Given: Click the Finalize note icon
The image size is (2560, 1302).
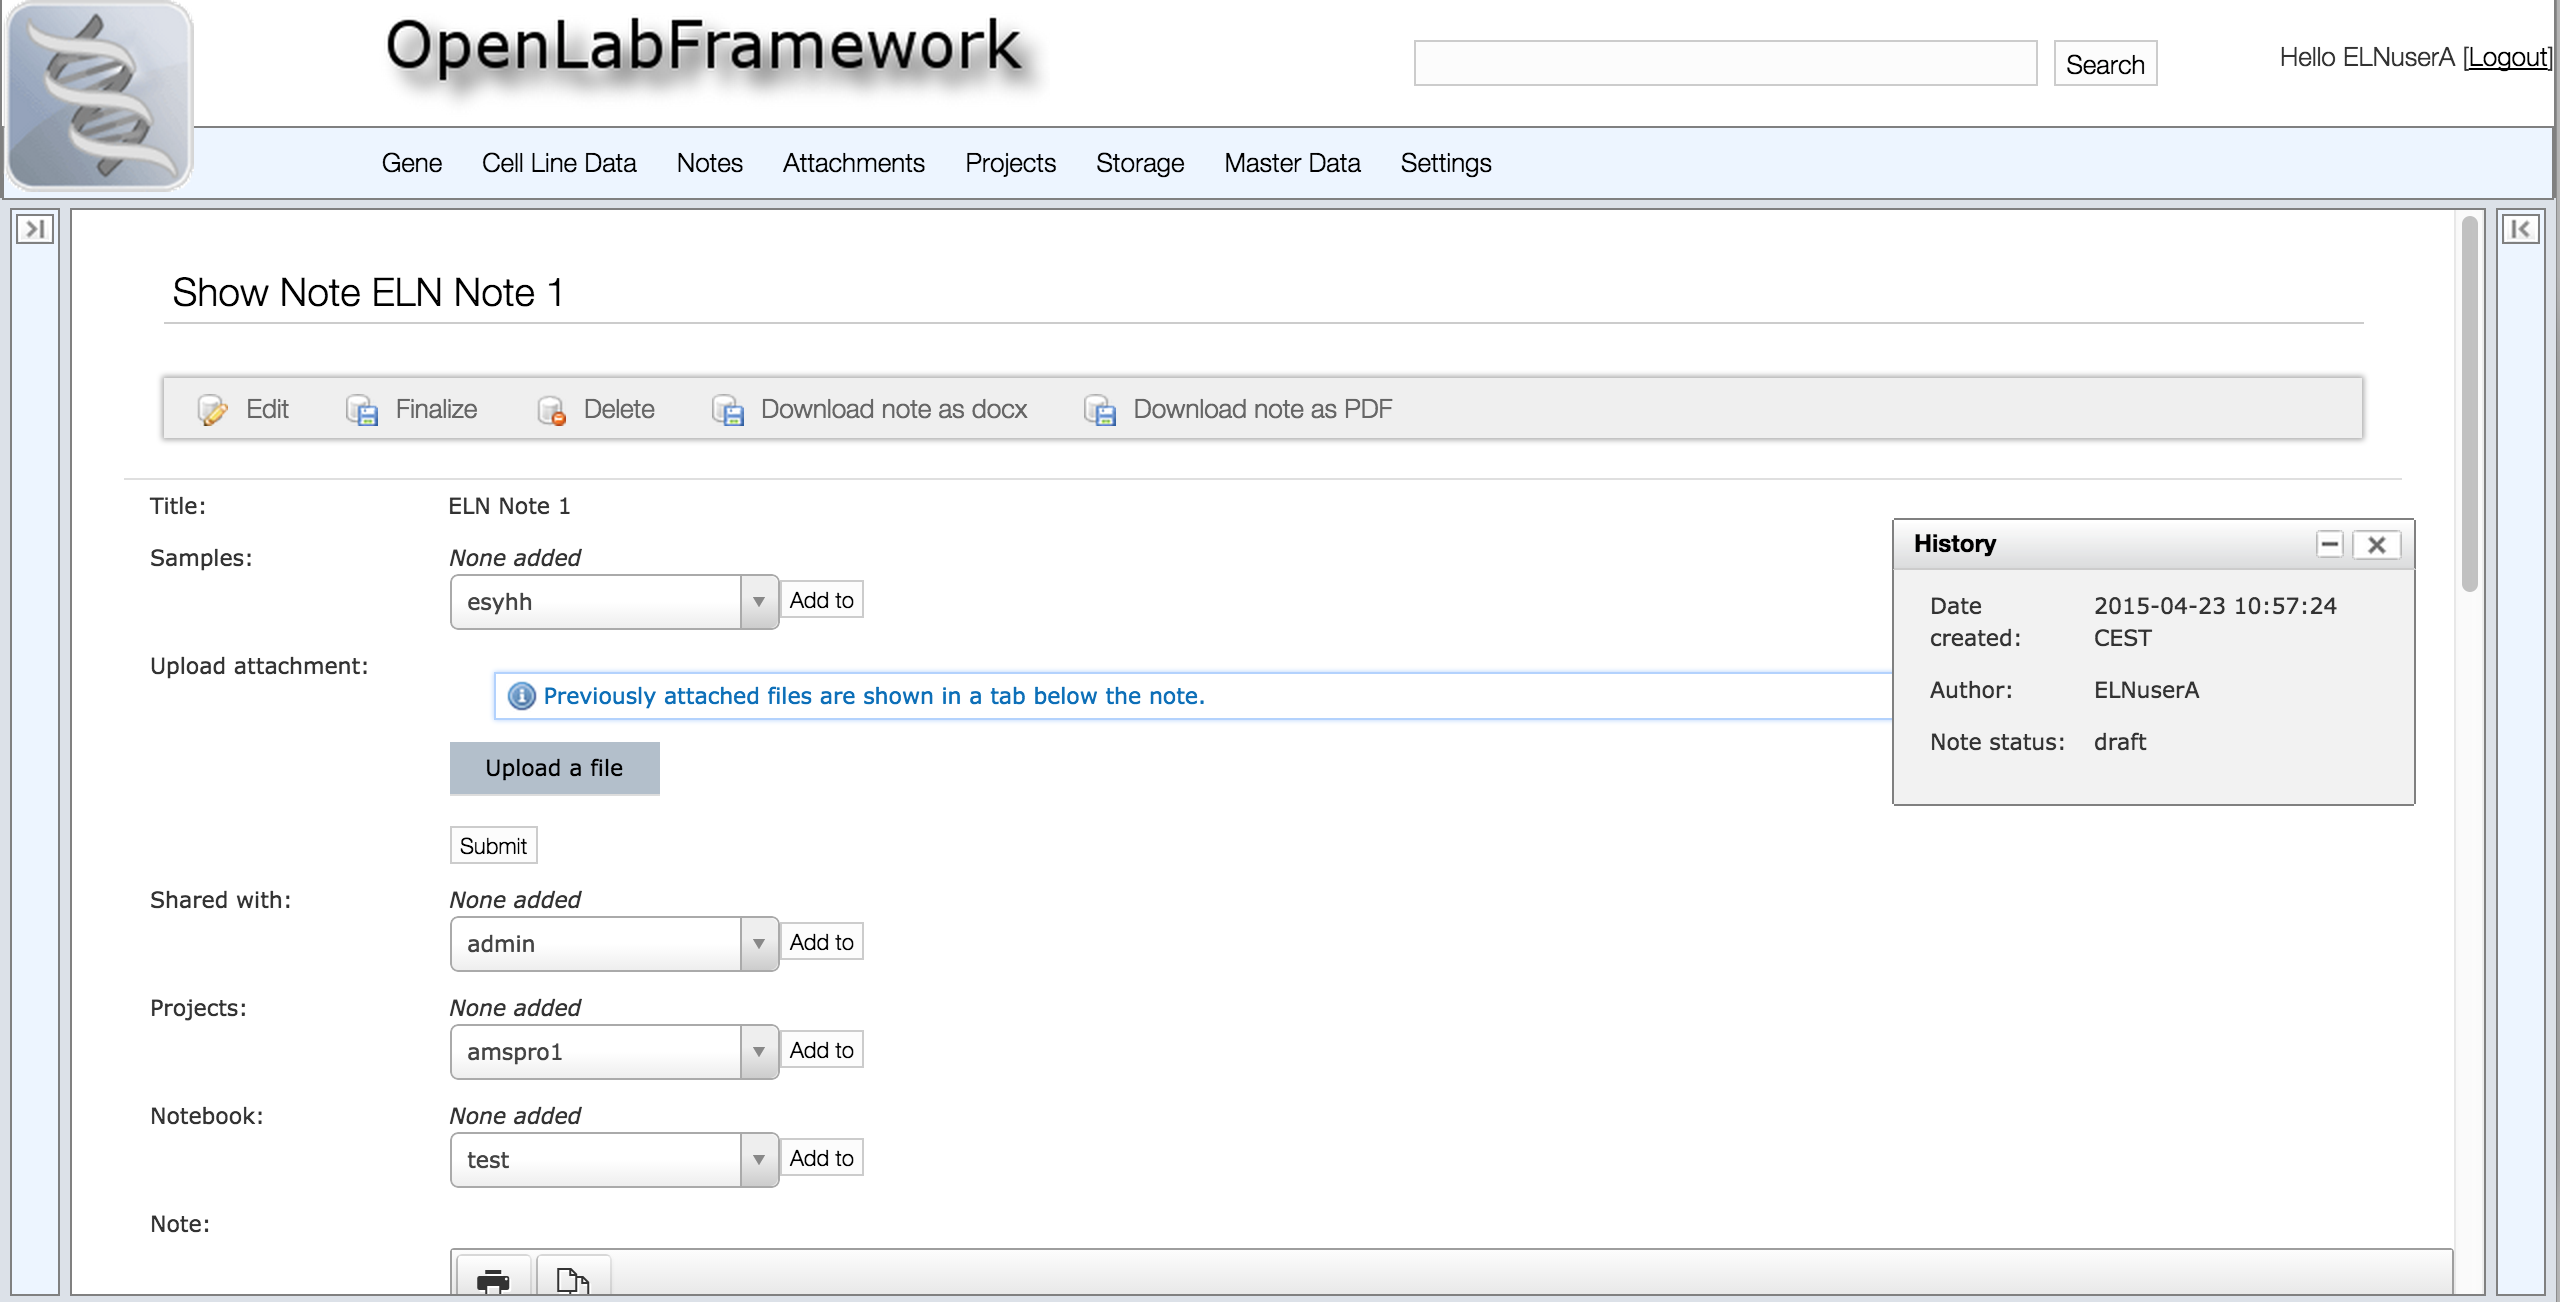Looking at the screenshot, I should click(x=362, y=410).
